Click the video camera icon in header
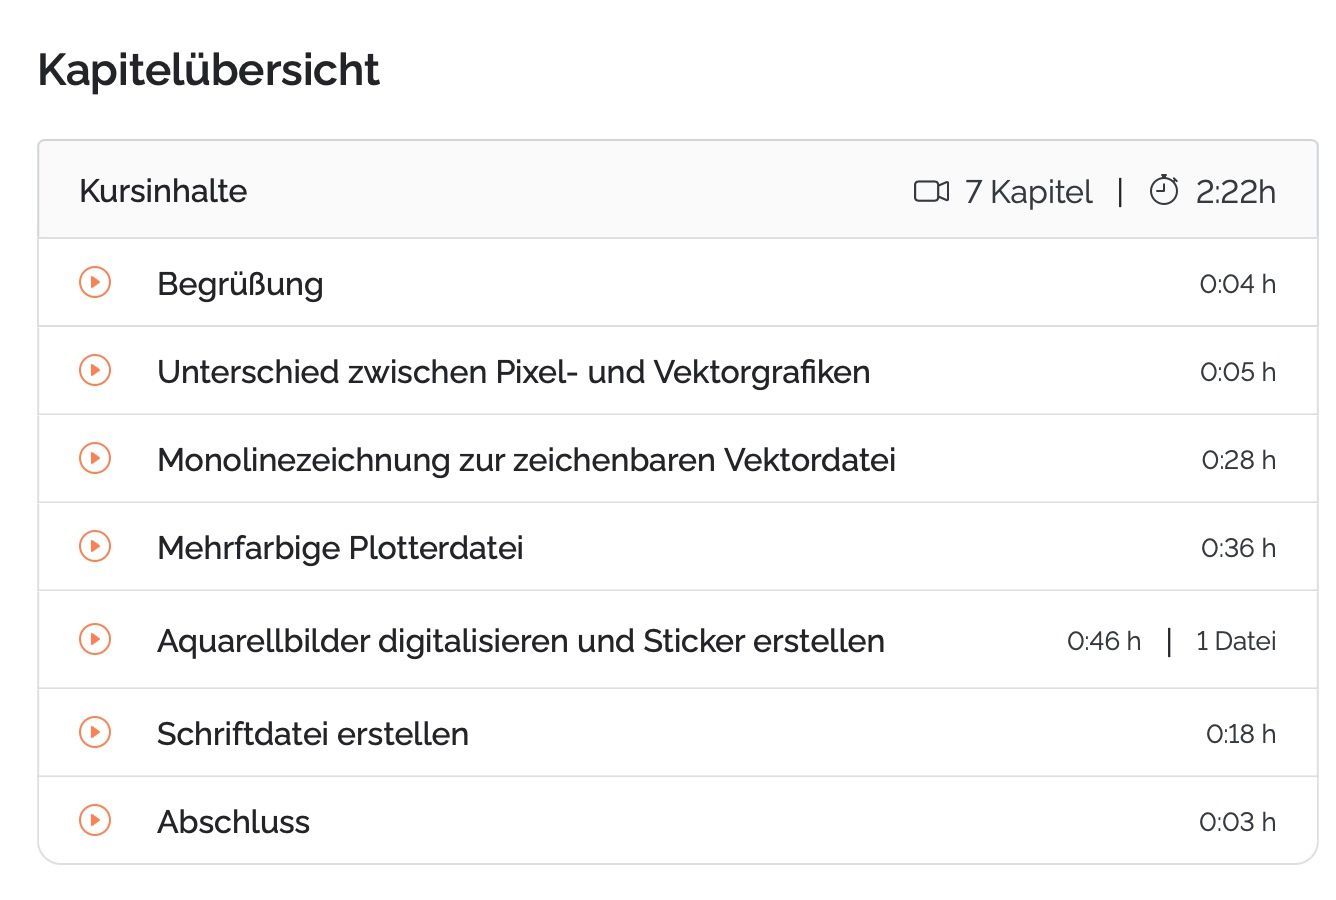 (931, 191)
